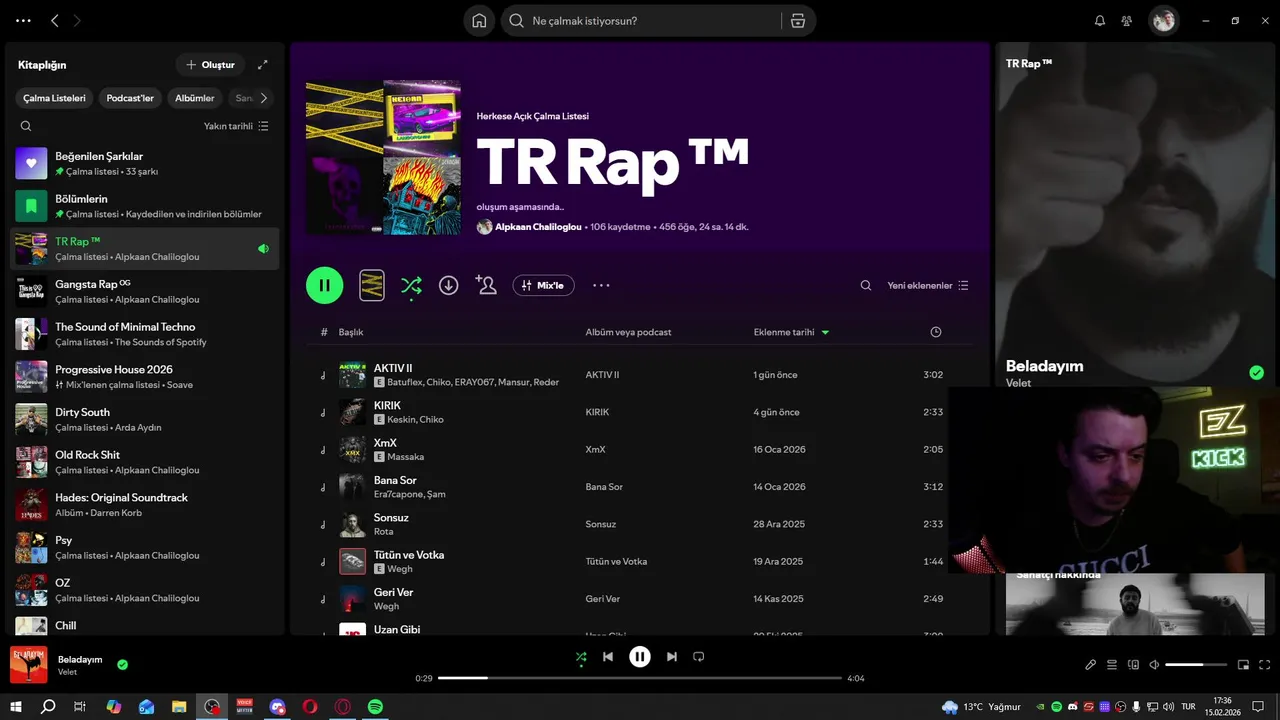Screen dimensions: 1280x720
Task: Open friend activity icon
Action: coord(1127,21)
